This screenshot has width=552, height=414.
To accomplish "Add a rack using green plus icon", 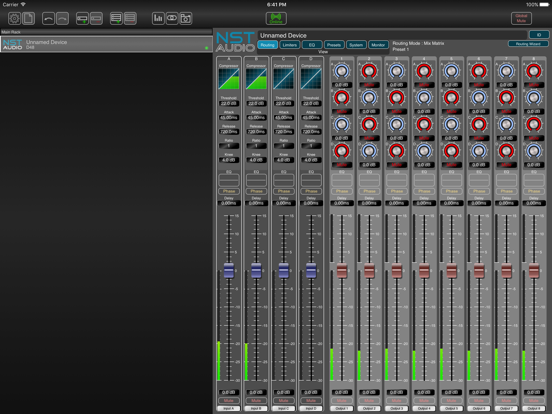I will 116,18.
